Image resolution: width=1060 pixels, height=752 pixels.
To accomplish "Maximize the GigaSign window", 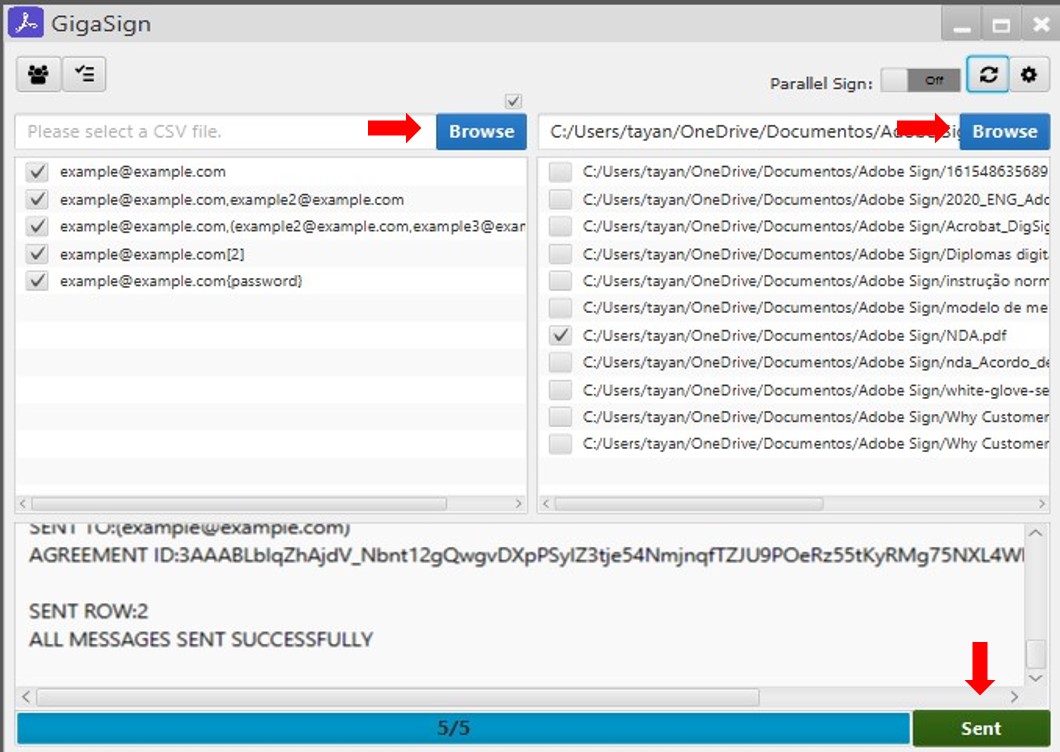I will point(1001,24).
